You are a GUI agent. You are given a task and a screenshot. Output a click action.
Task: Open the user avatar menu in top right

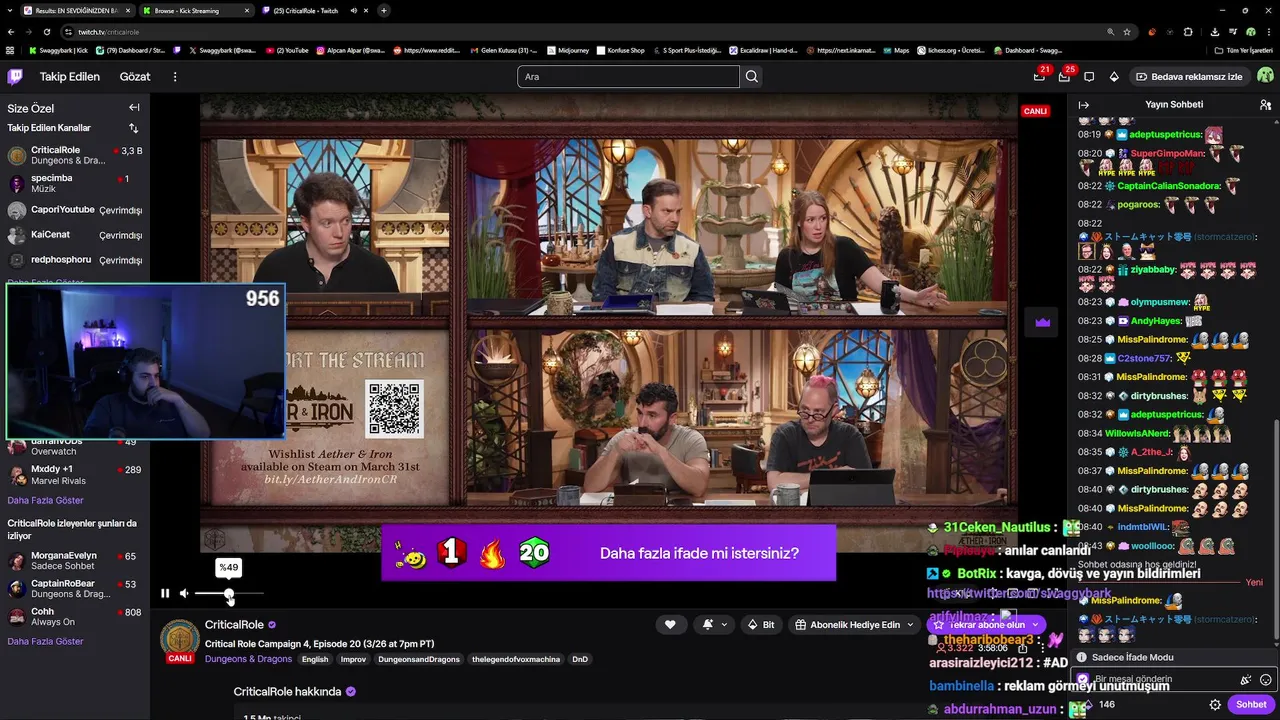point(1265,76)
